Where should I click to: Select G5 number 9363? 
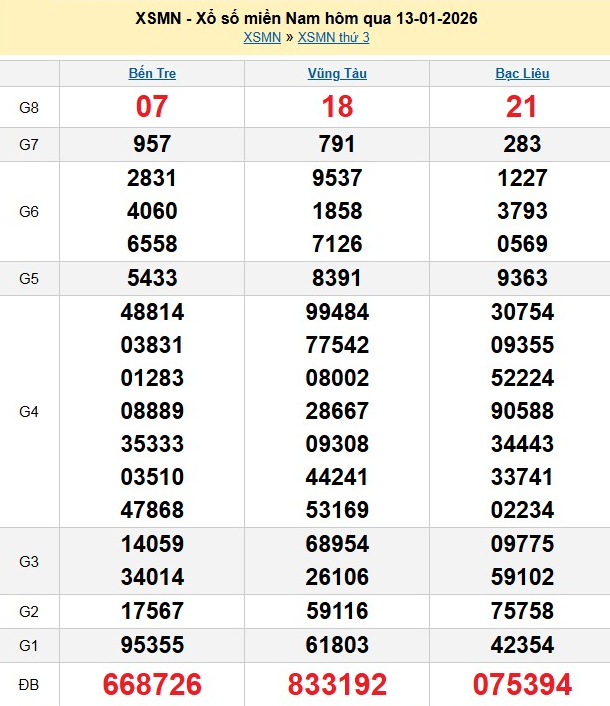coord(522,278)
